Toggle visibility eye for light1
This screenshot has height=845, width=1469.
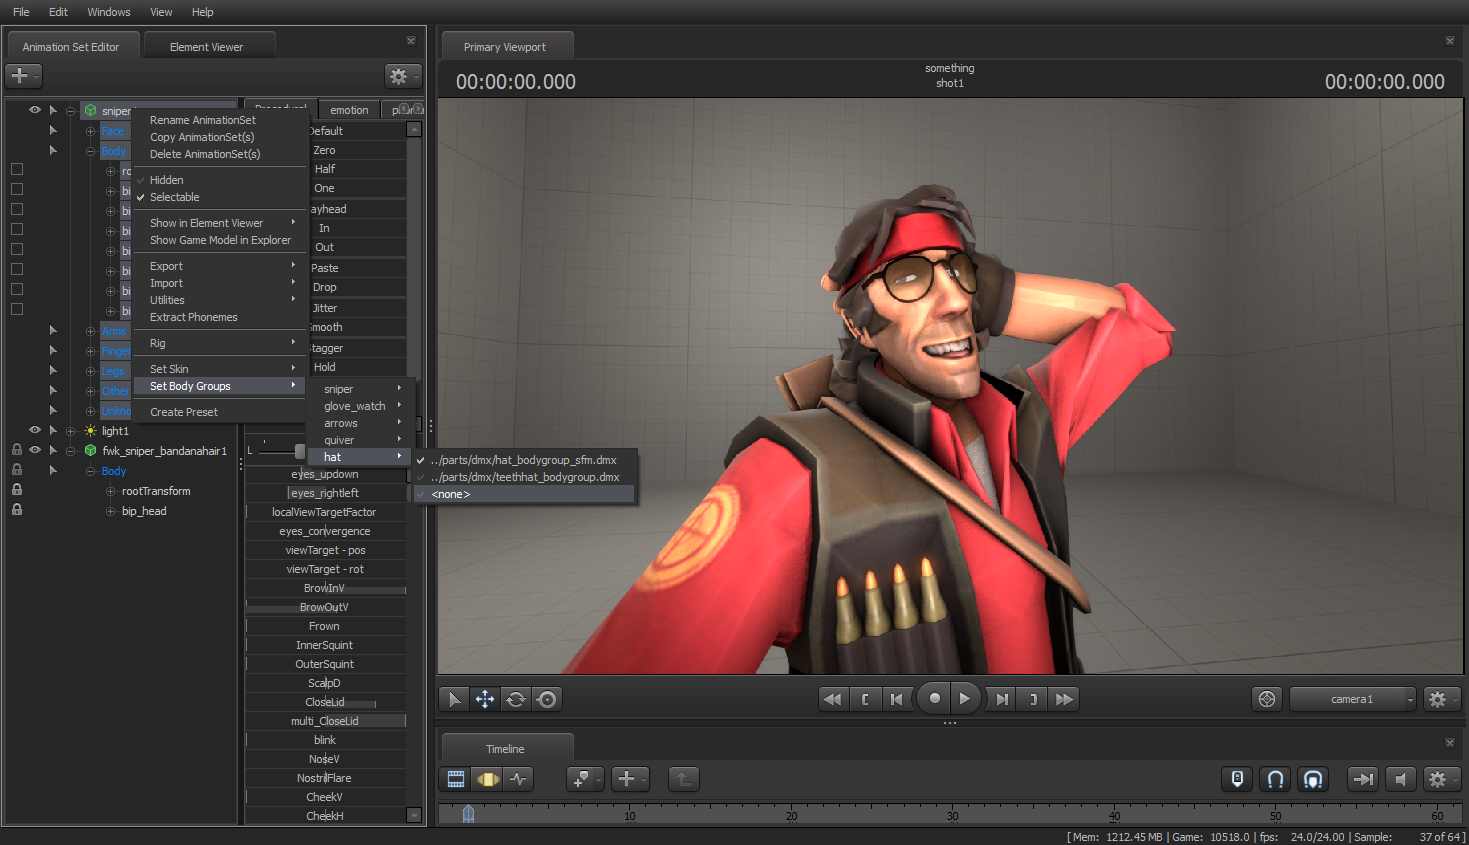35,430
